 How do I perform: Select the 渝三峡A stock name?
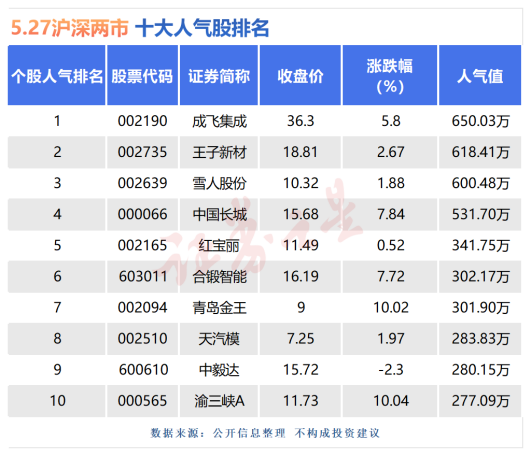click(x=219, y=401)
